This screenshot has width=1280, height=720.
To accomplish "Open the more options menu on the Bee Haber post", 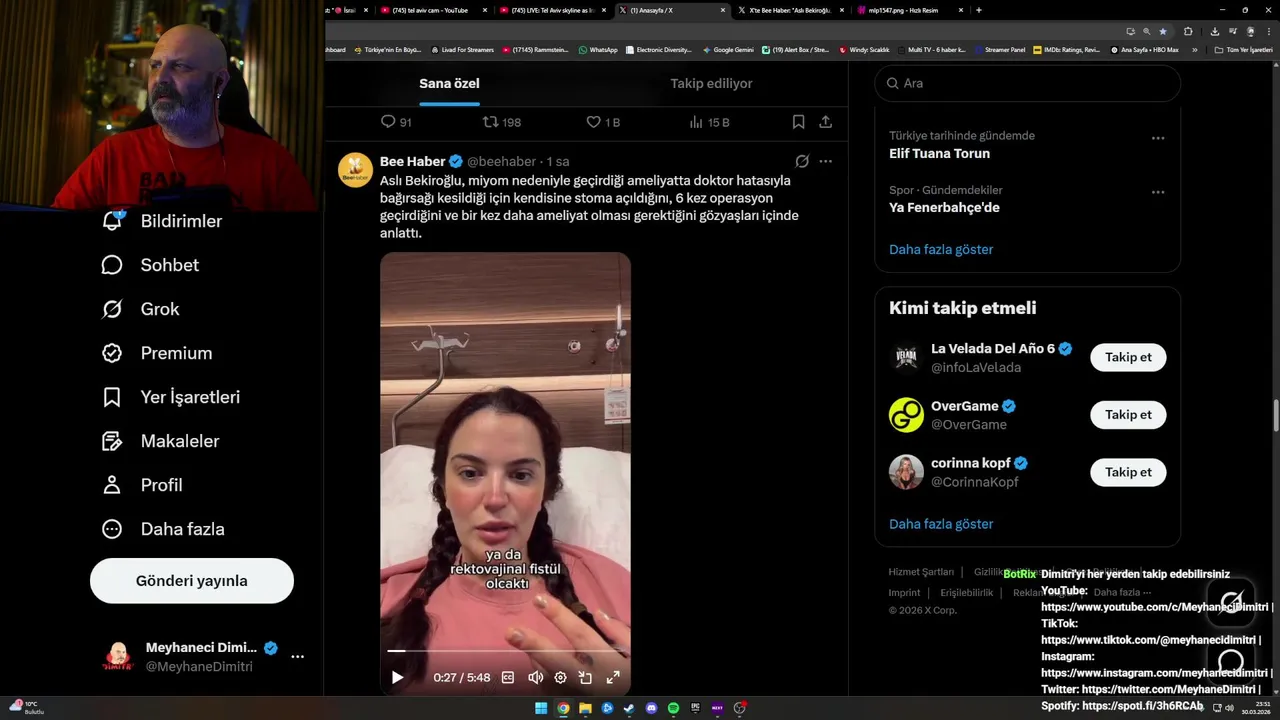I will pyautogui.click(x=826, y=161).
